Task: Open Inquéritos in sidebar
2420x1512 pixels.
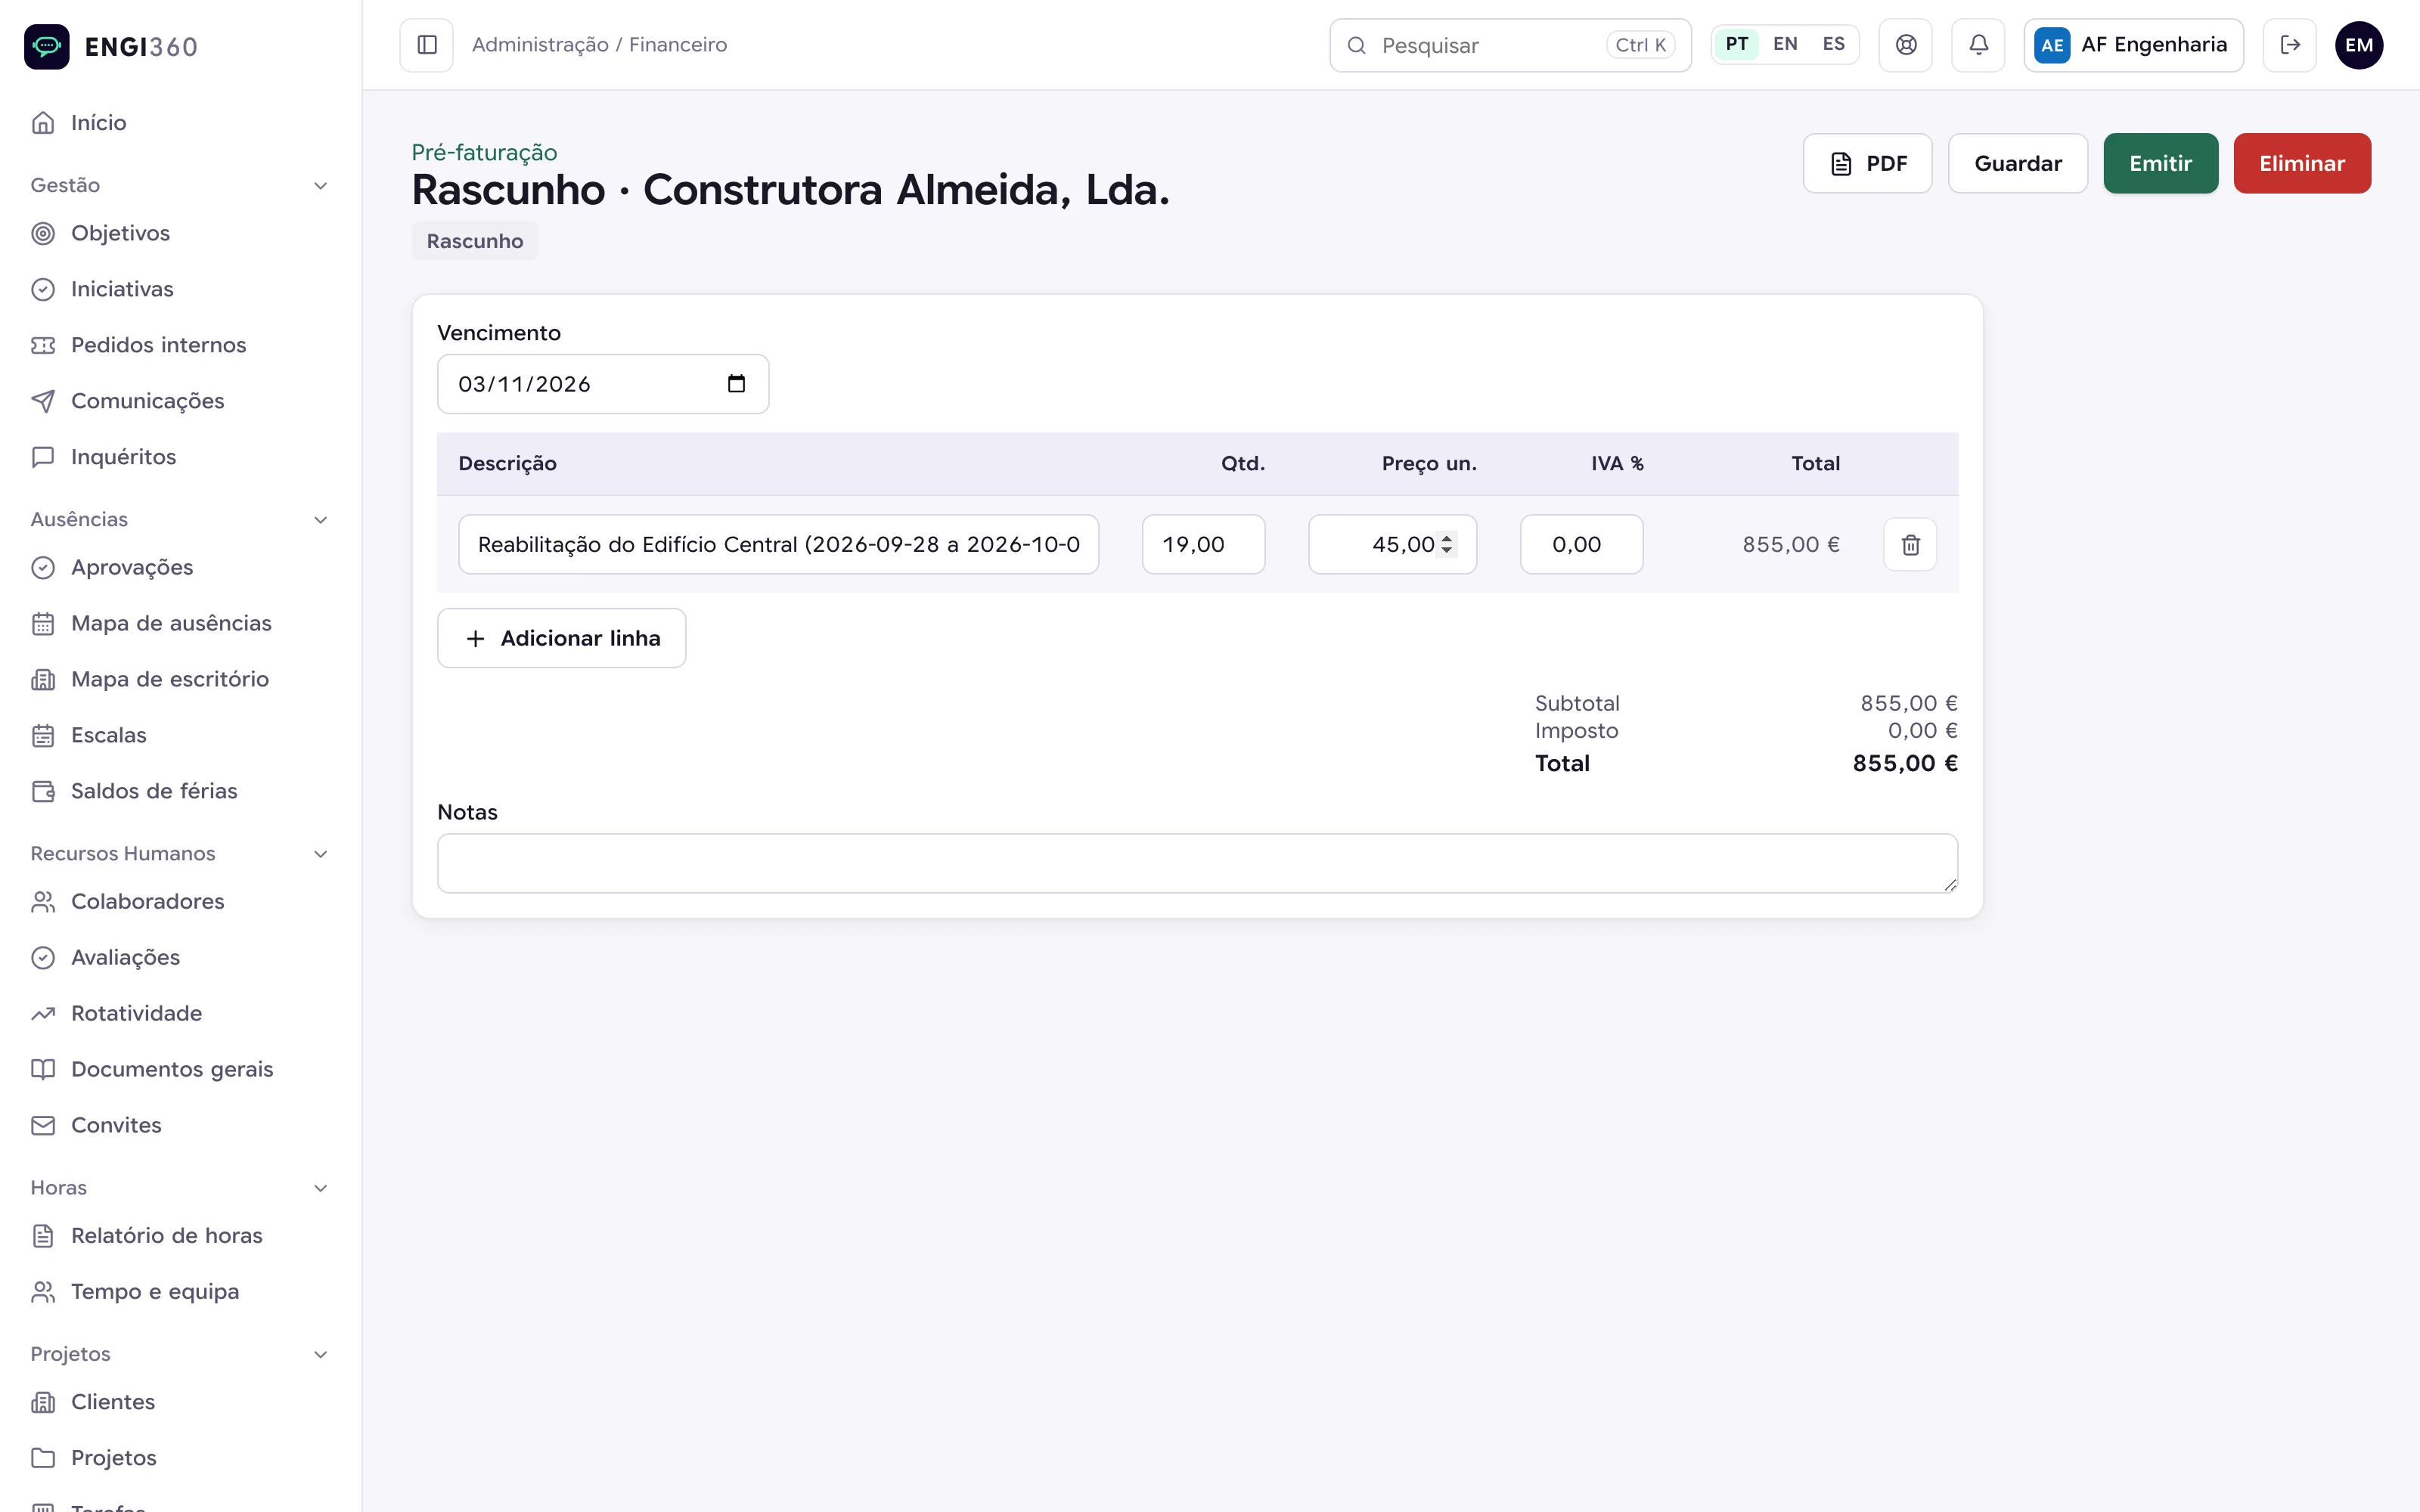Action: point(181,457)
